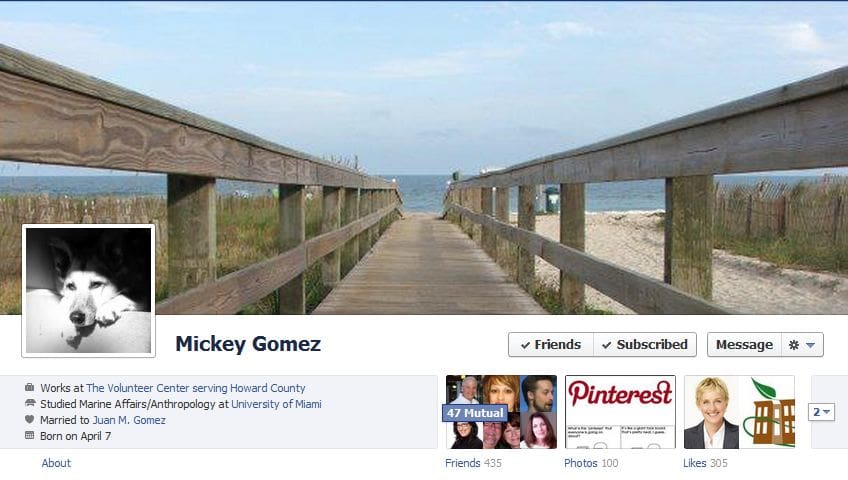Open University of Miami link
Viewport: 848px width, 480px height.
[276, 404]
